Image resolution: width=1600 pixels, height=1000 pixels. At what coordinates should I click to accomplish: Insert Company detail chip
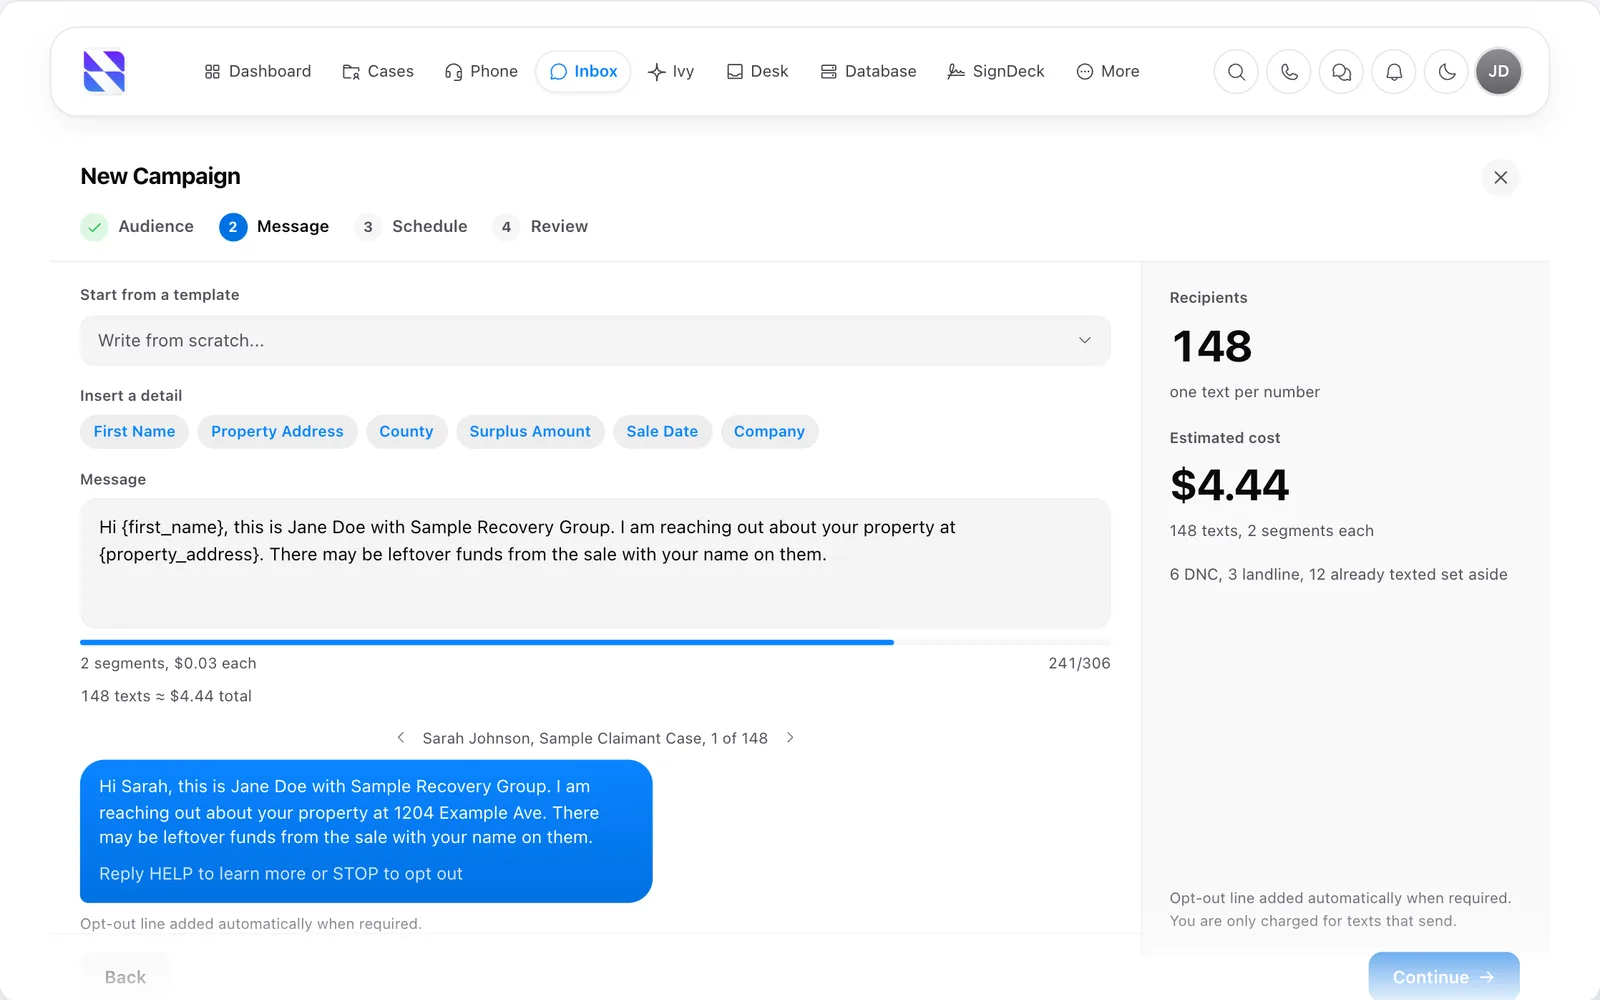pyautogui.click(x=769, y=432)
